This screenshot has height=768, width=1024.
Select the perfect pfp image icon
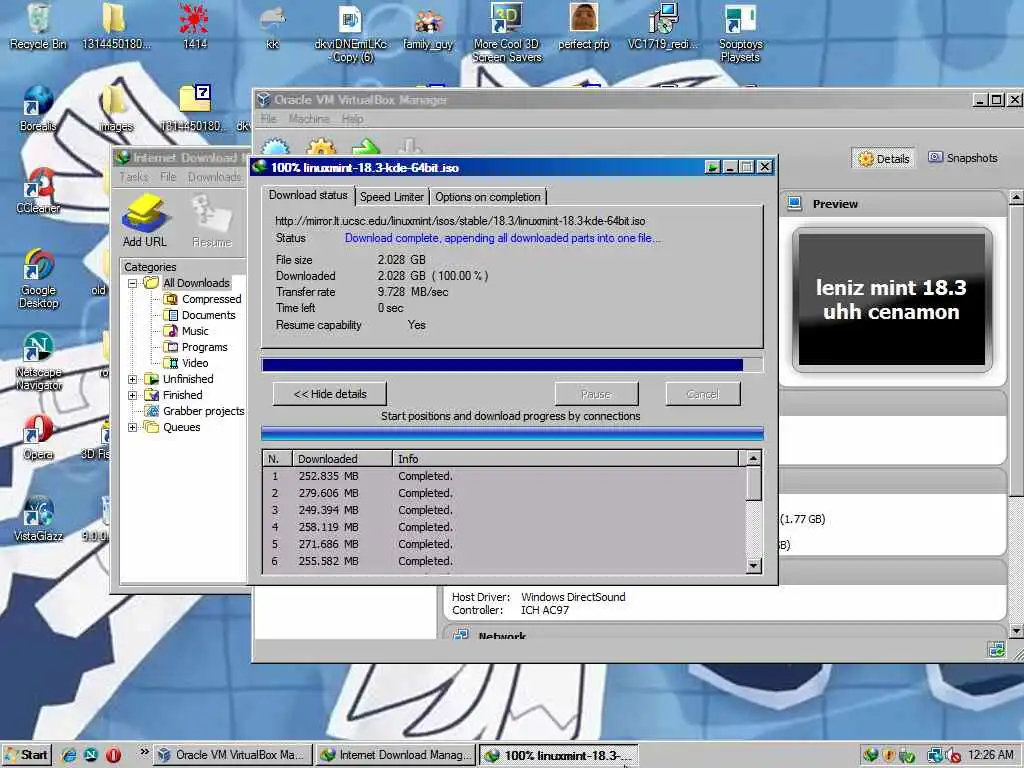click(x=584, y=26)
